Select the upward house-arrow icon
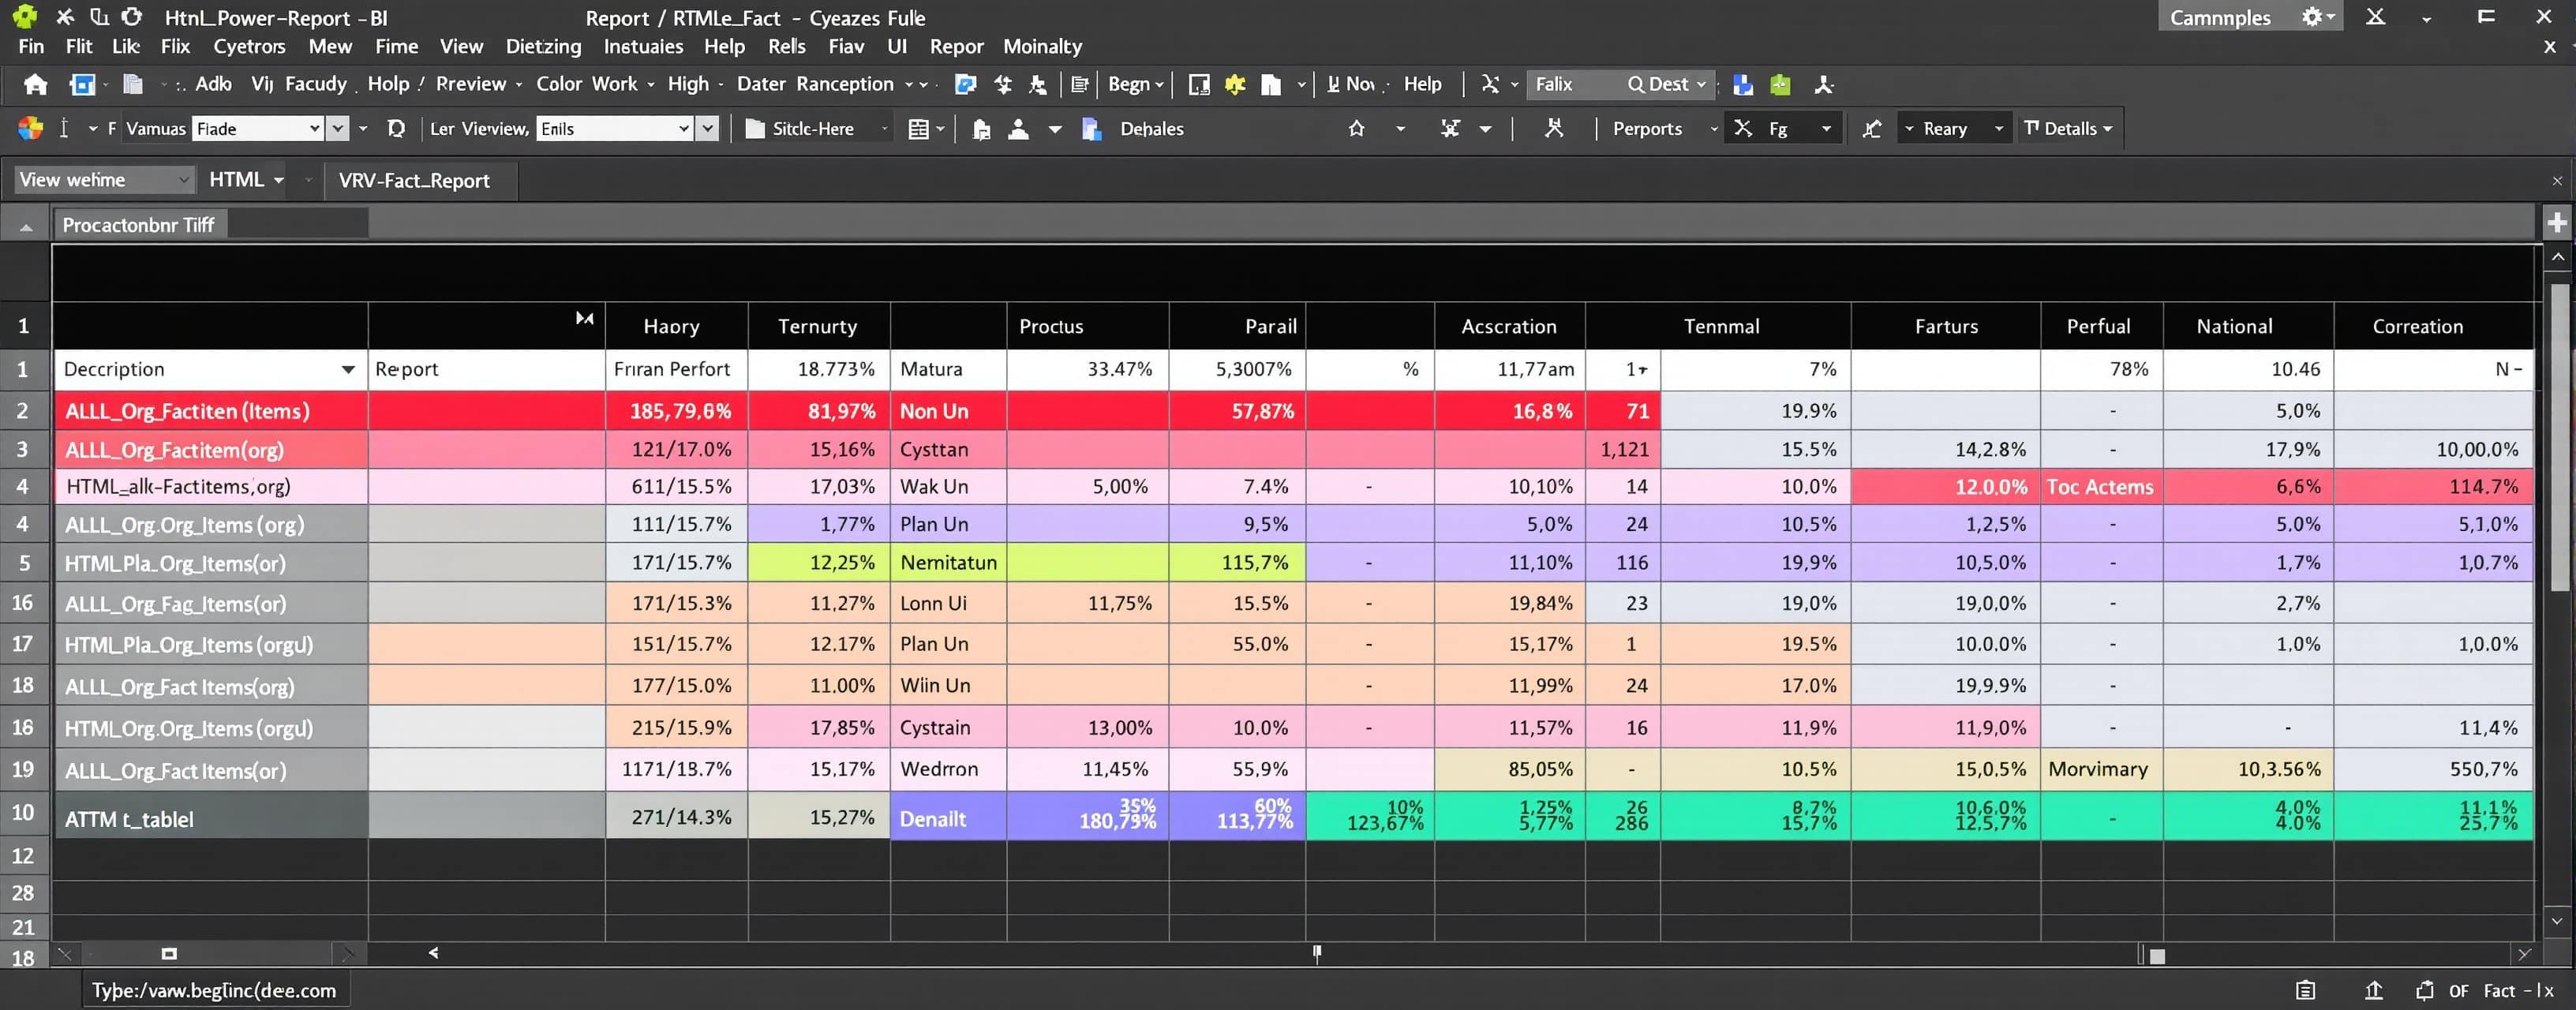 [x=1356, y=128]
